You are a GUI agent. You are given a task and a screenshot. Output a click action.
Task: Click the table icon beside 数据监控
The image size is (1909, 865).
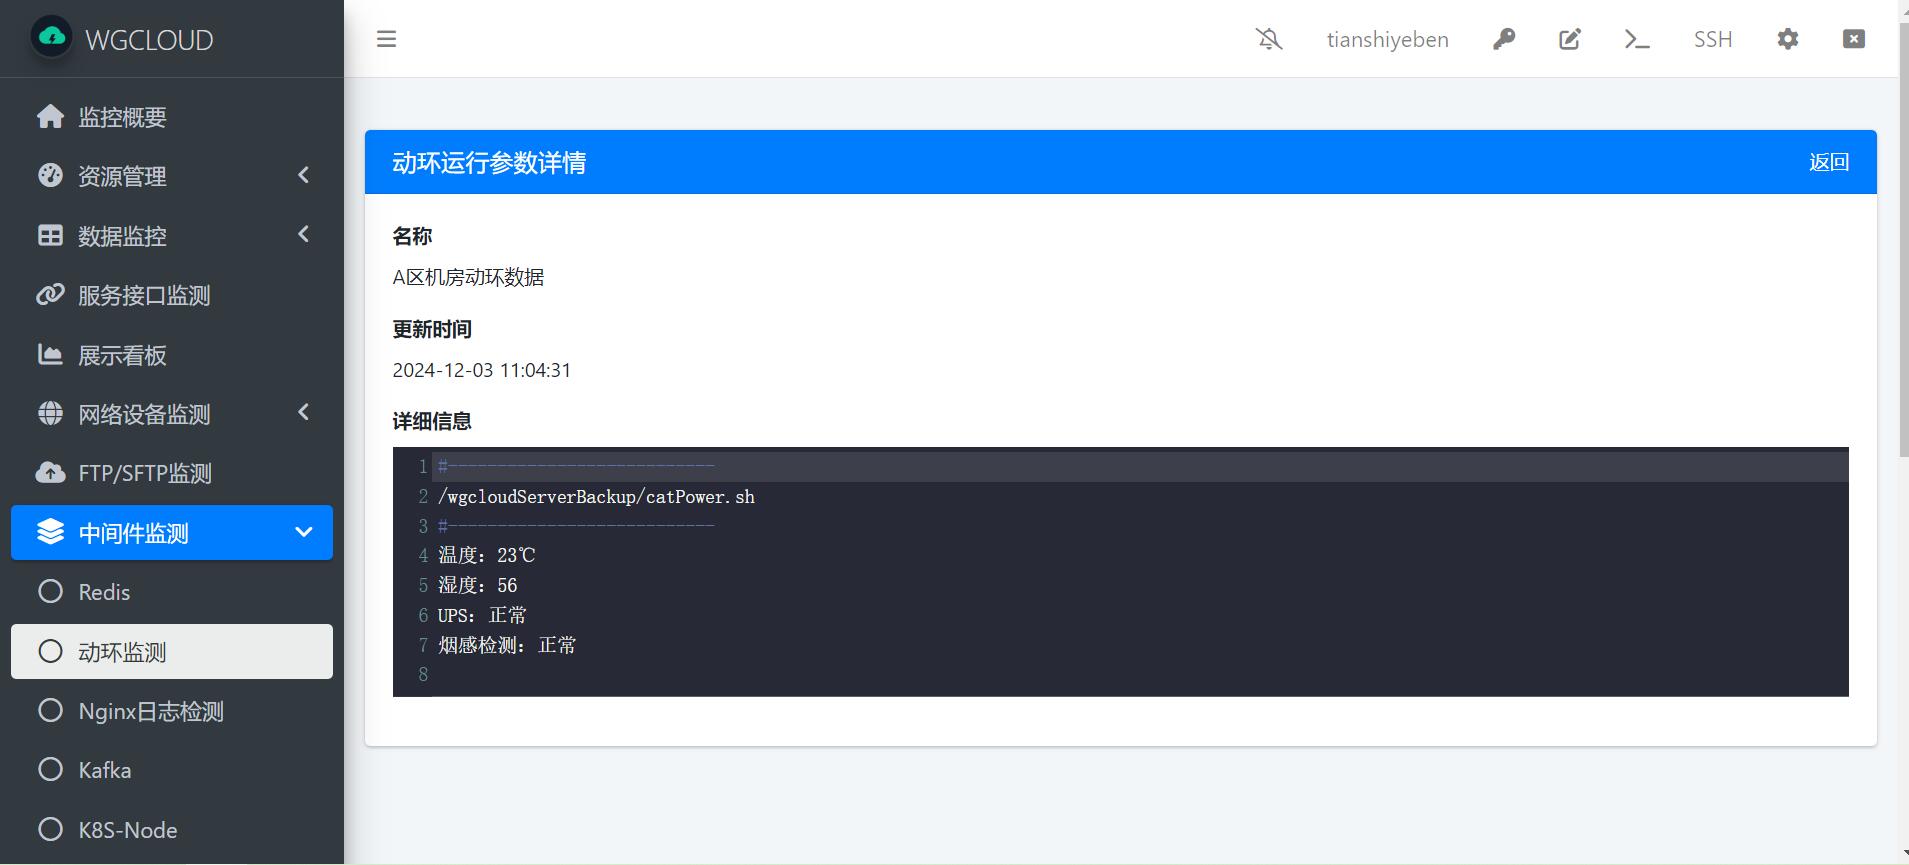(x=50, y=235)
